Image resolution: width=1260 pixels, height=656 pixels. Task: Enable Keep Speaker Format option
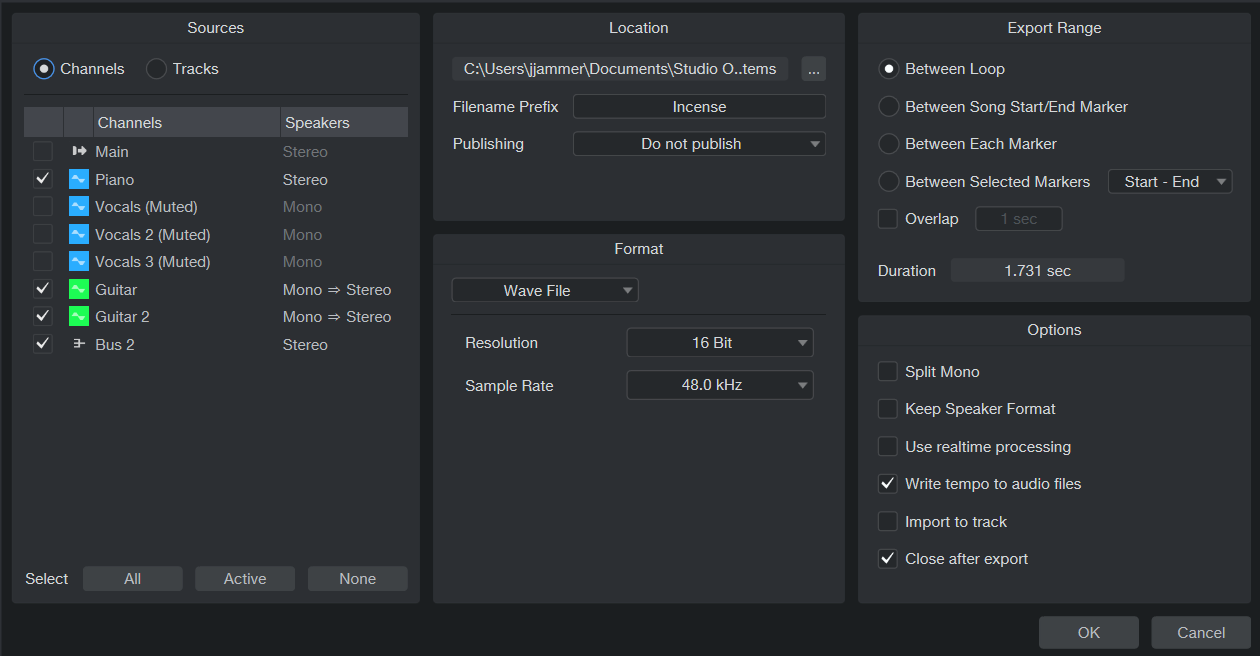coord(888,409)
